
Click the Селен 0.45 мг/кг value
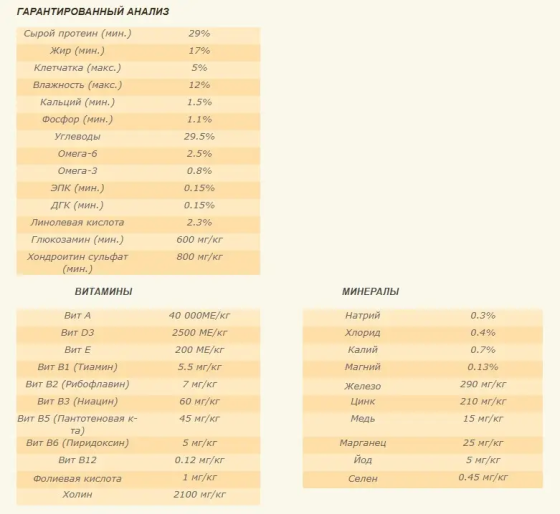(483, 477)
